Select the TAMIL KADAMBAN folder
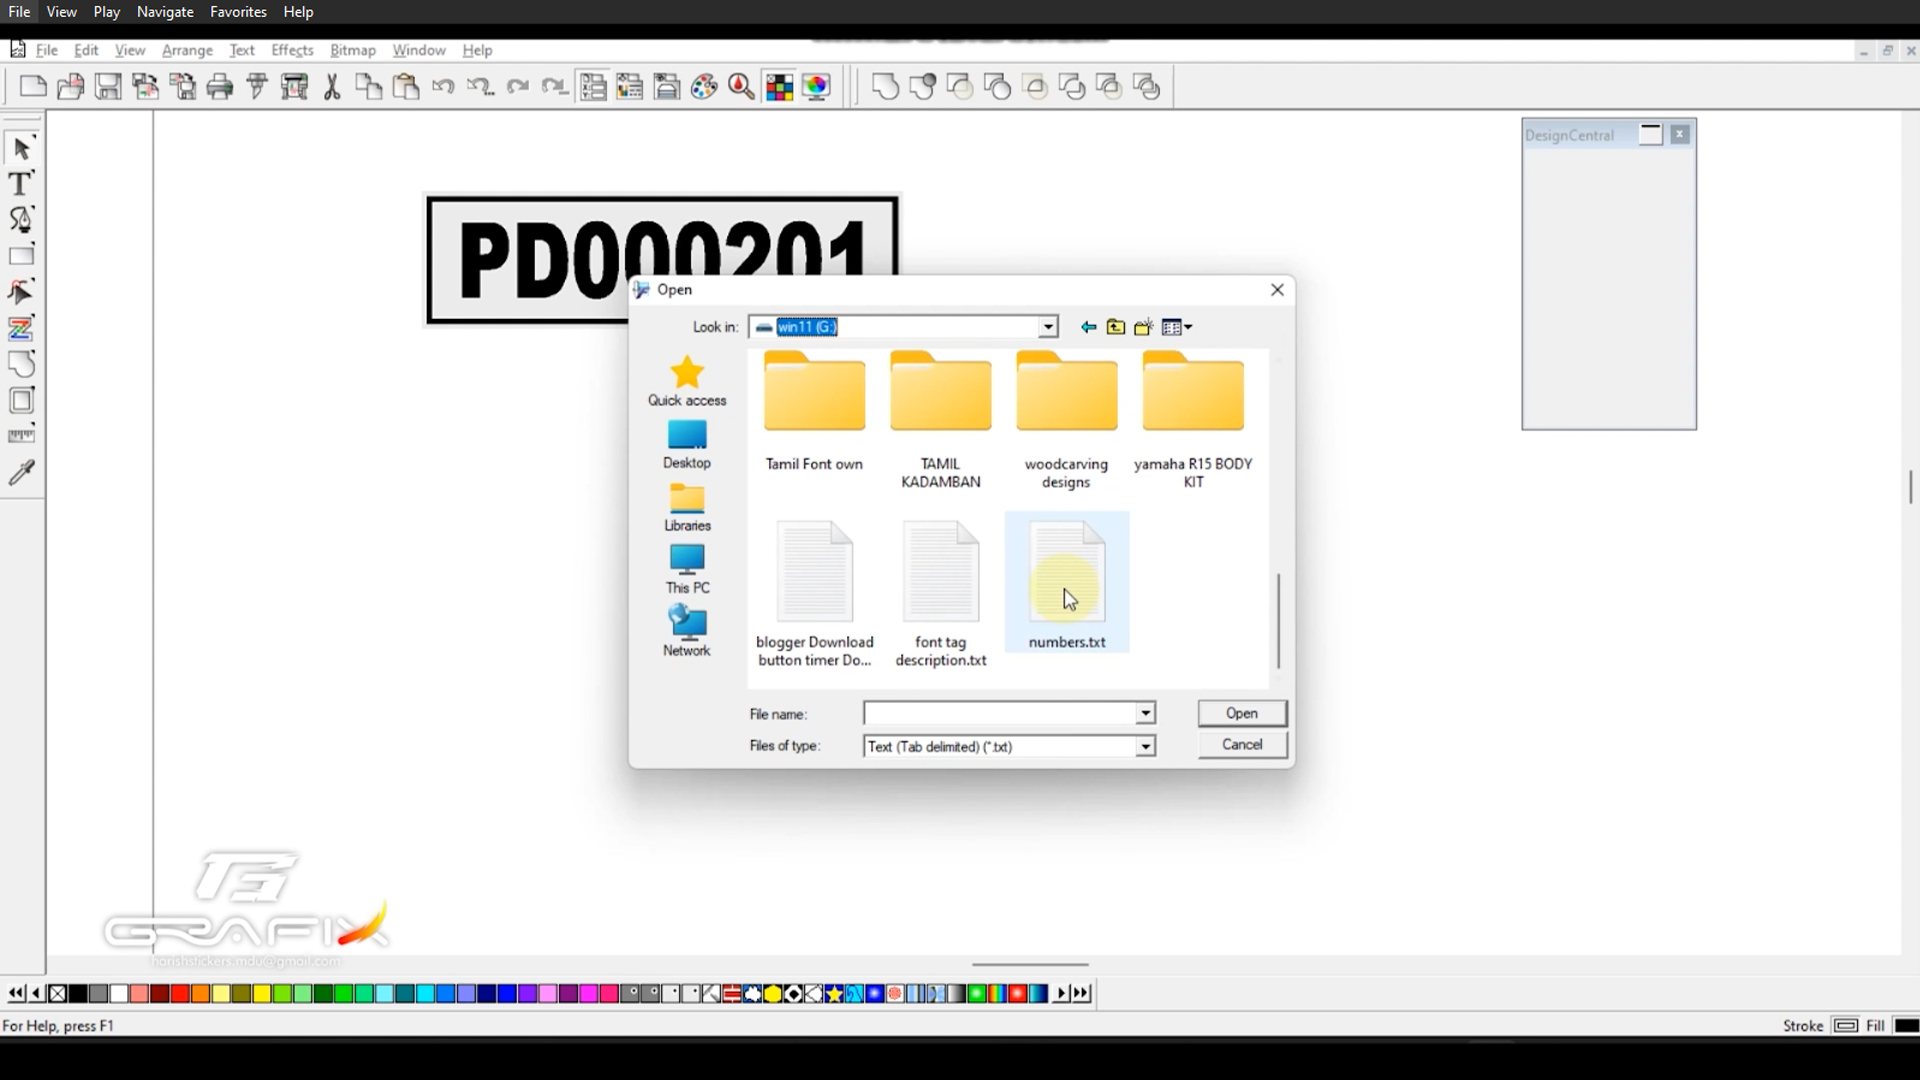This screenshot has height=1080, width=1920. pos(941,420)
